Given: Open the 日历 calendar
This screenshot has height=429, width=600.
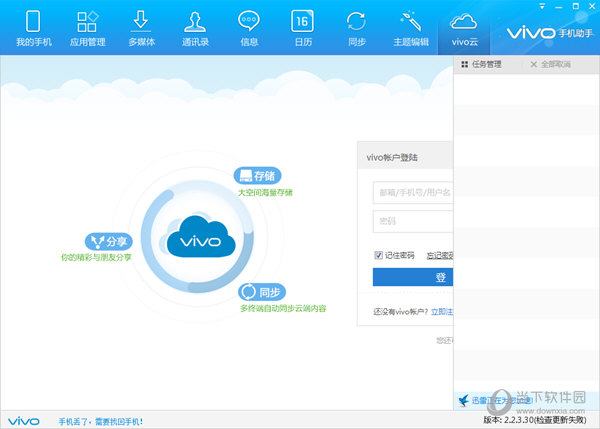Looking at the screenshot, I should 303,29.
